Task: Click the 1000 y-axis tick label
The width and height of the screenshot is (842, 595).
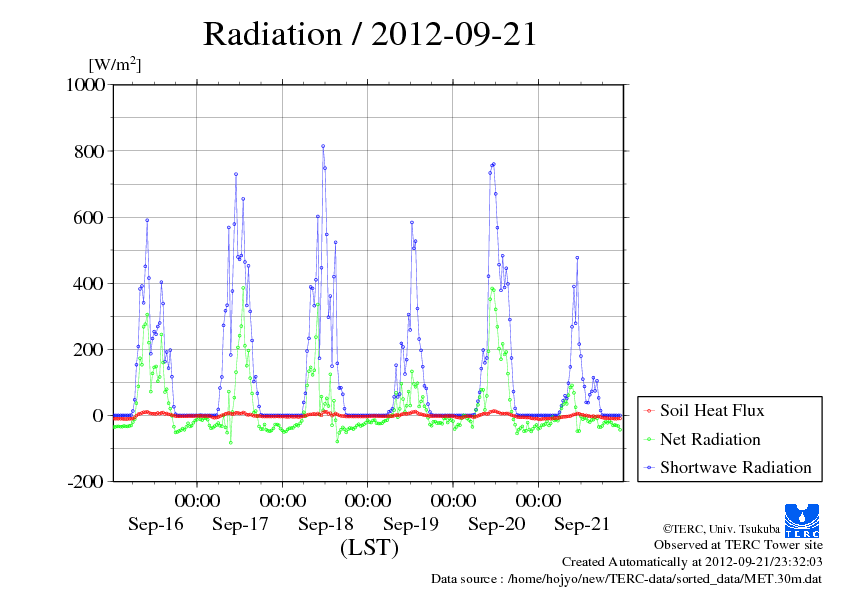Action: [85, 84]
